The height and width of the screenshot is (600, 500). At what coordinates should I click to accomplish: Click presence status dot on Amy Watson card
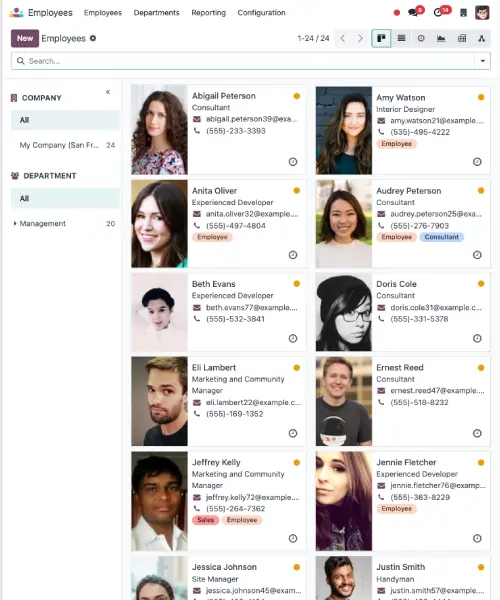[481, 97]
